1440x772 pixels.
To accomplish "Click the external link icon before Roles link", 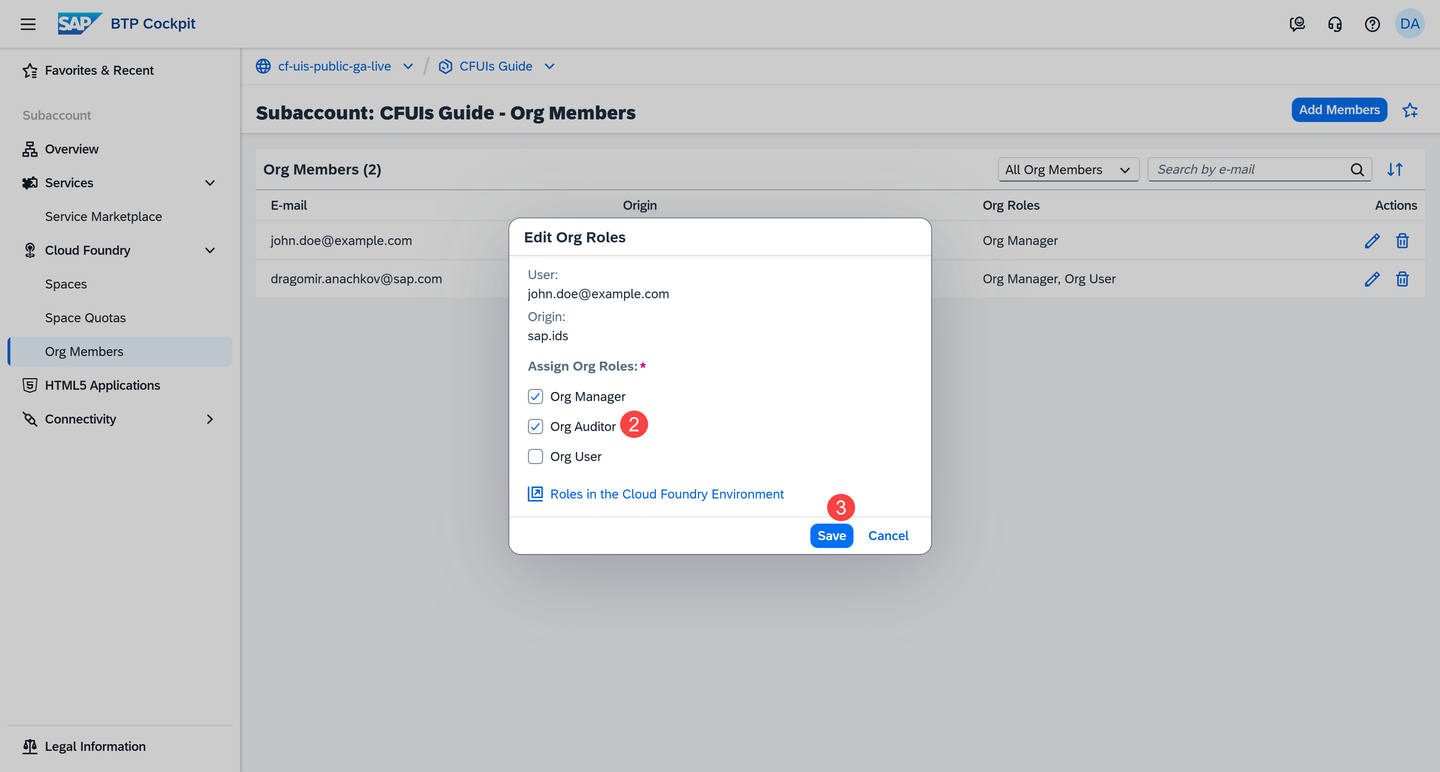I will [535, 494].
